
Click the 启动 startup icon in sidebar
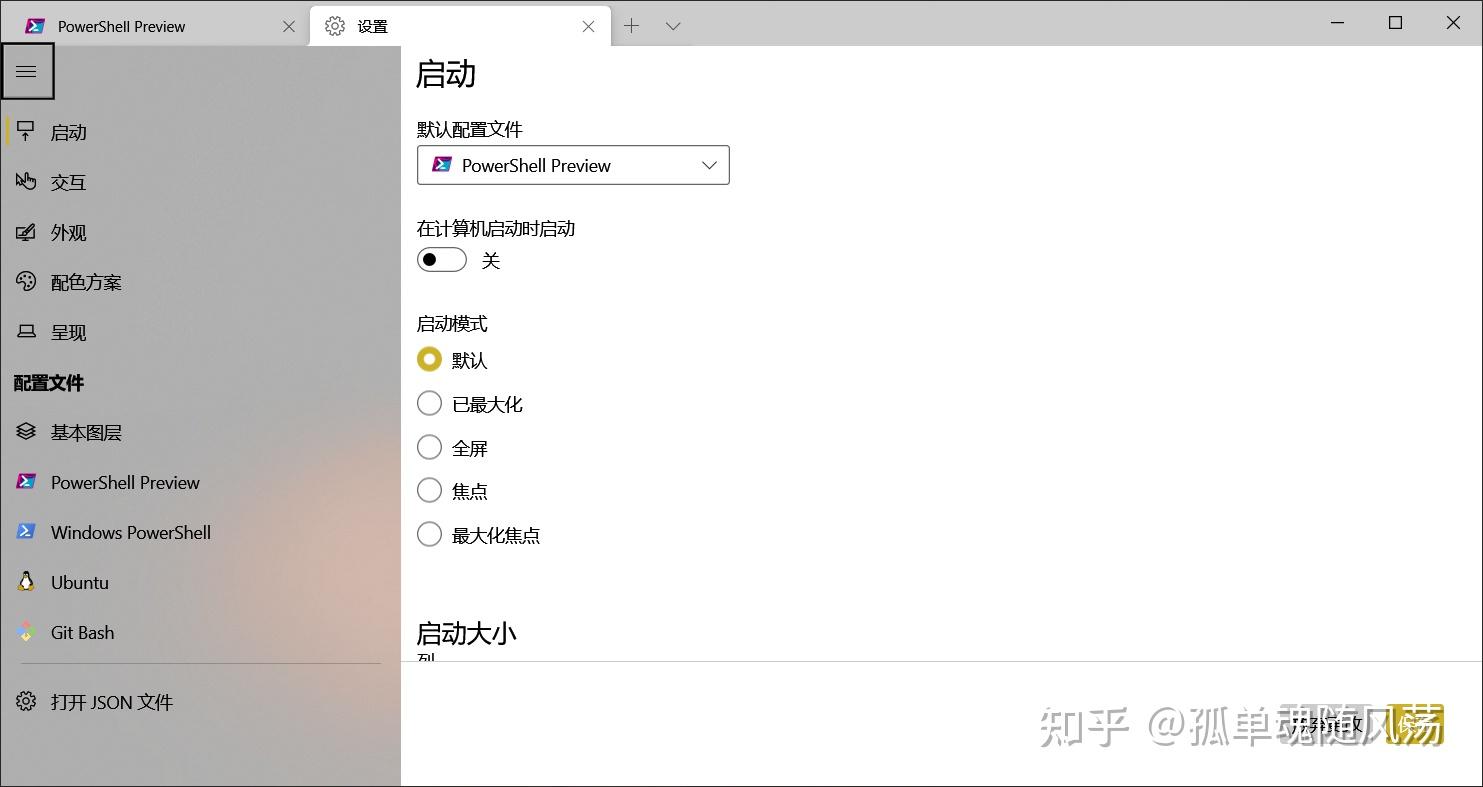click(26, 131)
